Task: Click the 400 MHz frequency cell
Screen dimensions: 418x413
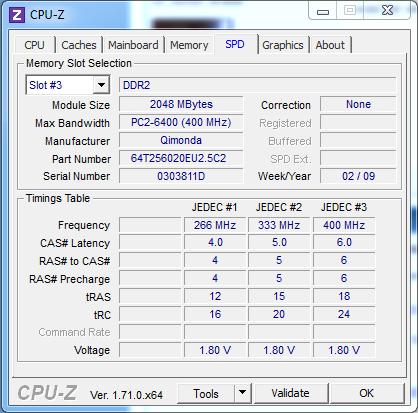Action: [x=344, y=225]
